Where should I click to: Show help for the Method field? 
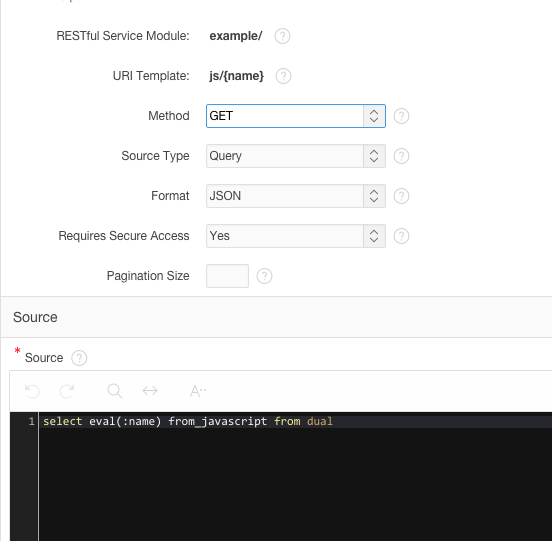pyautogui.click(x=401, y=116)
